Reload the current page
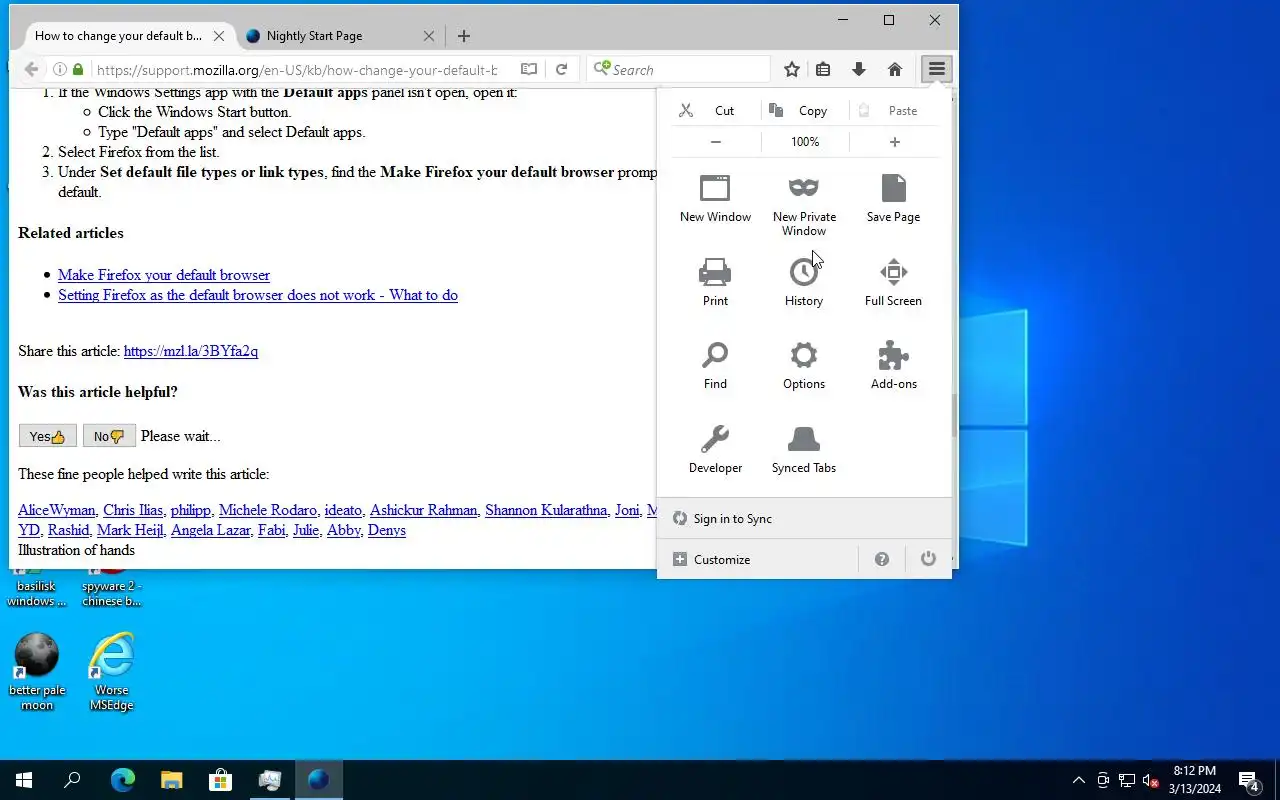Image resolution: width=1280 pixels, height=800 pixels. click(x=562, y=69)
